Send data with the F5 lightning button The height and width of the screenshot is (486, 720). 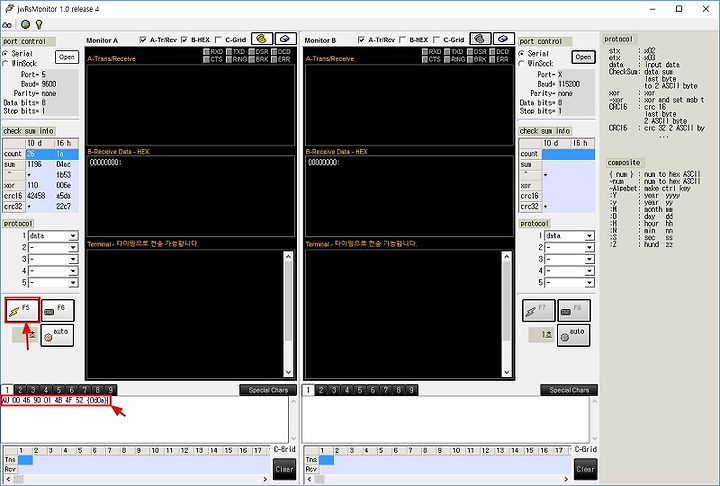pyautogui.click(x=22, y=310)
